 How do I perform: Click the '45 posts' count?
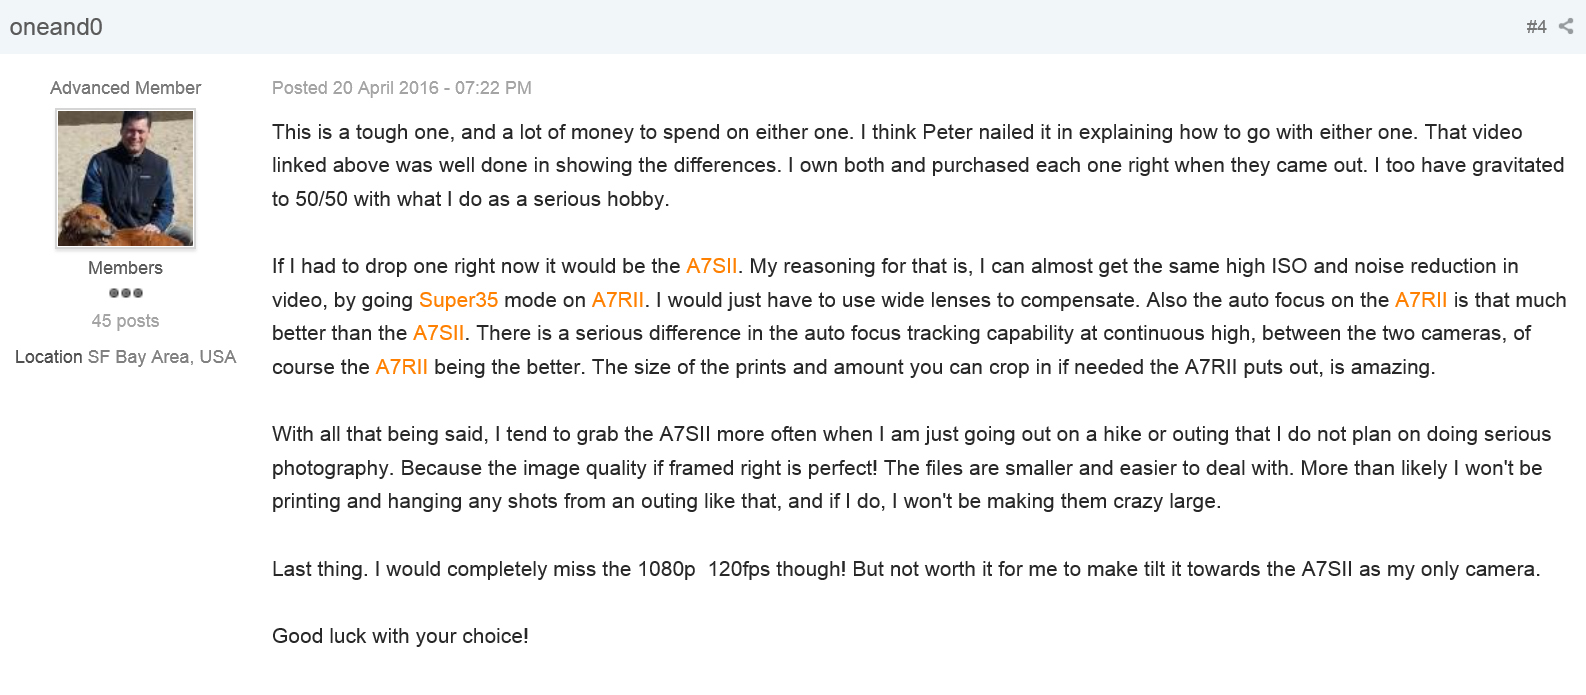[125, 321]
